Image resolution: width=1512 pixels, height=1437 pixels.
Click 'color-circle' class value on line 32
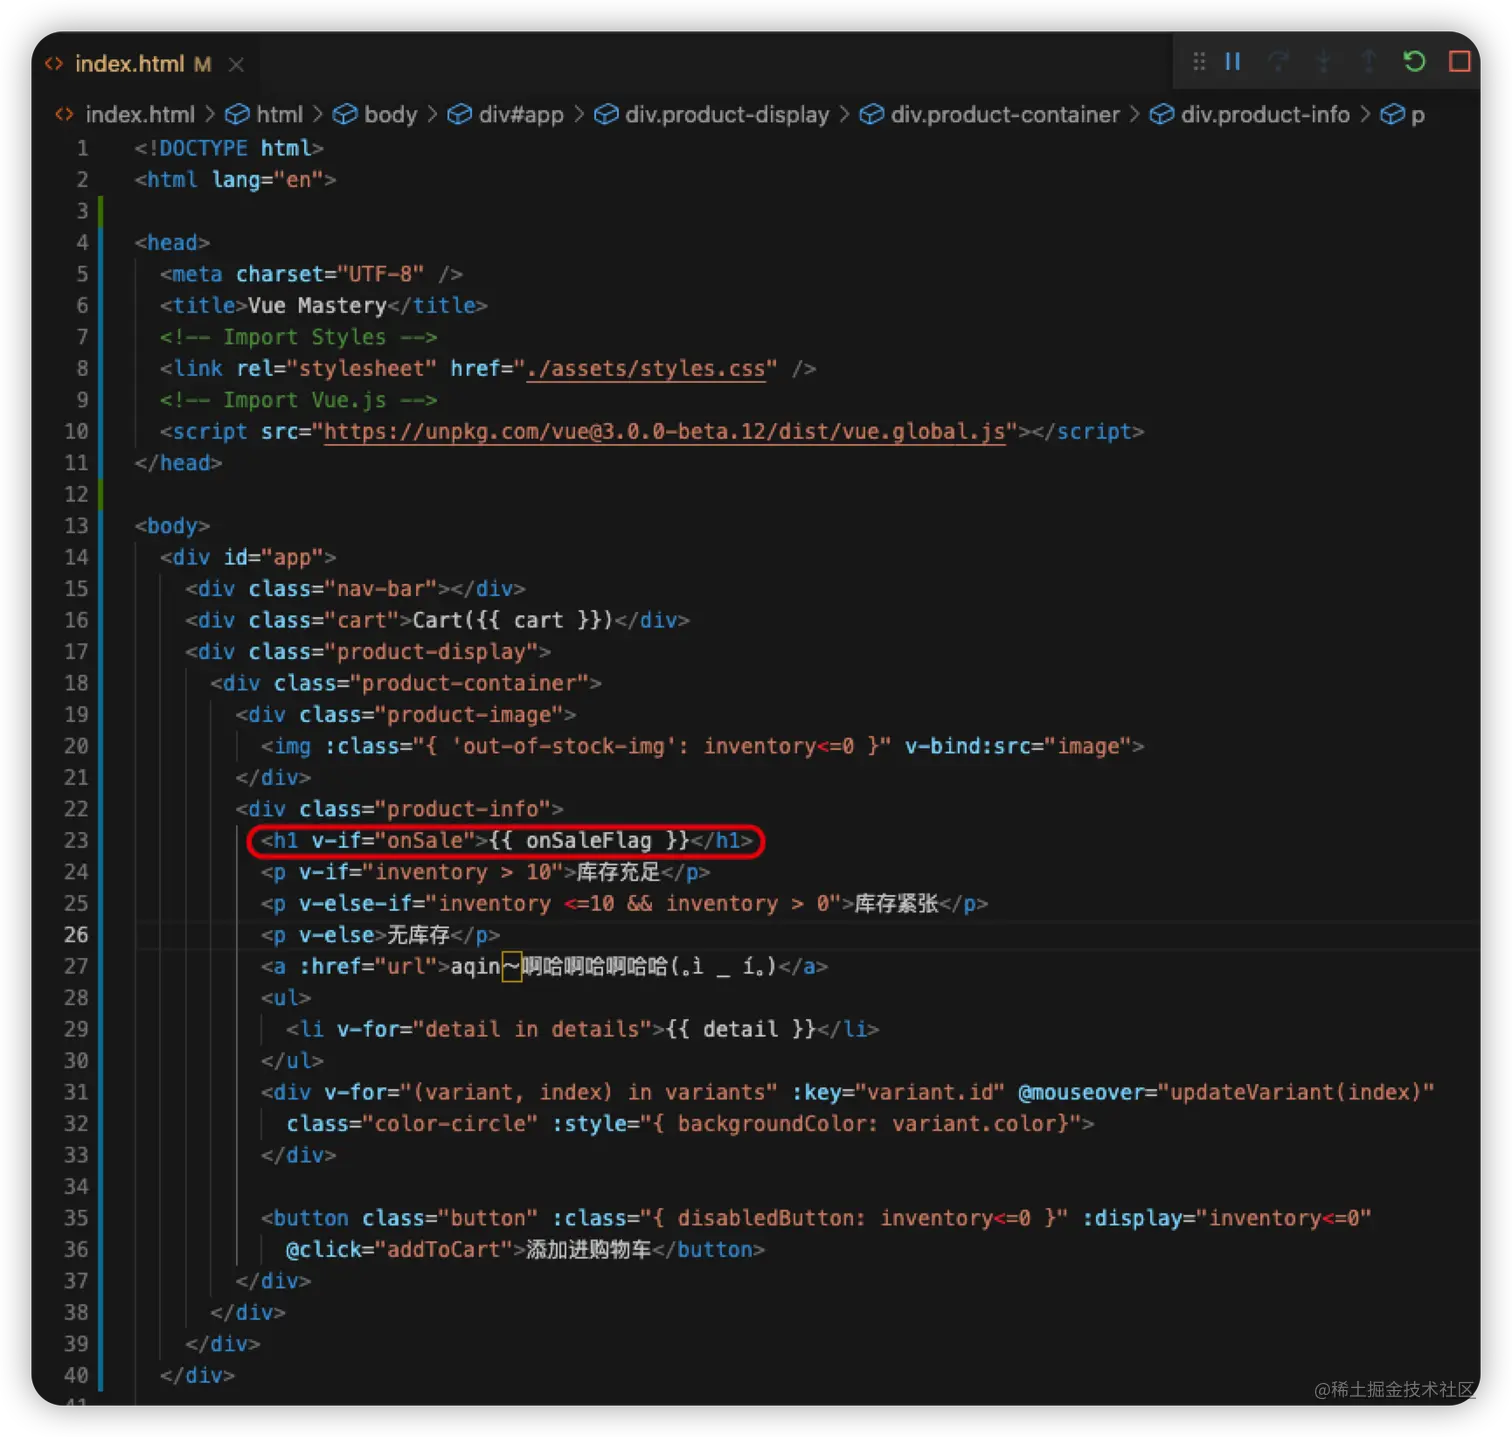pos(449,1124)
